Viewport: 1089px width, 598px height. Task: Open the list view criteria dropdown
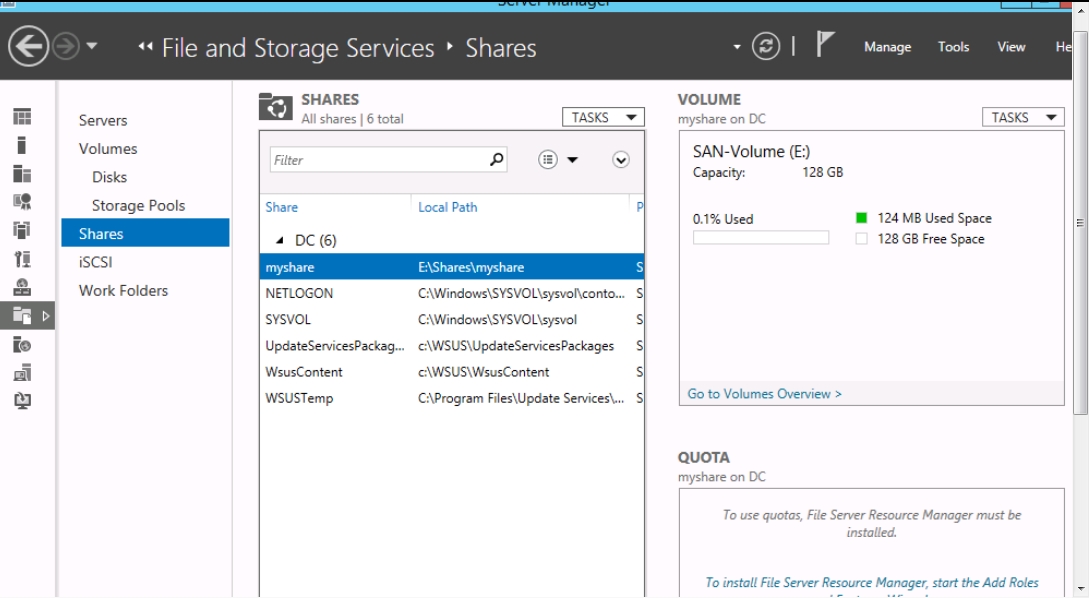[x=558, y=160]
